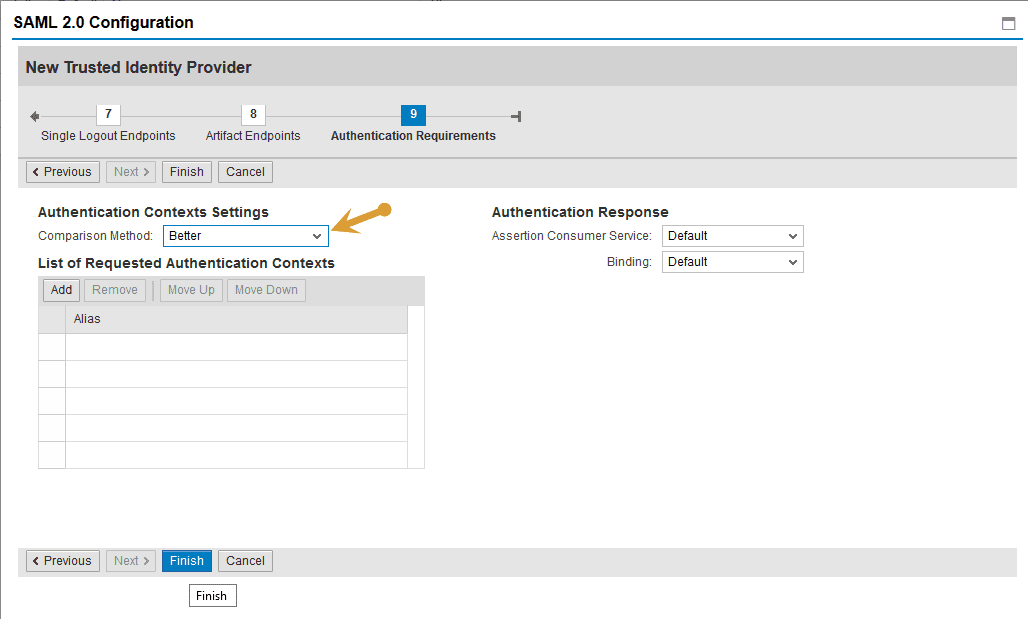Click first row selector cell in table
This screenshot has width=1028, height=619.
pyautogui.click(x=52, y=347)
